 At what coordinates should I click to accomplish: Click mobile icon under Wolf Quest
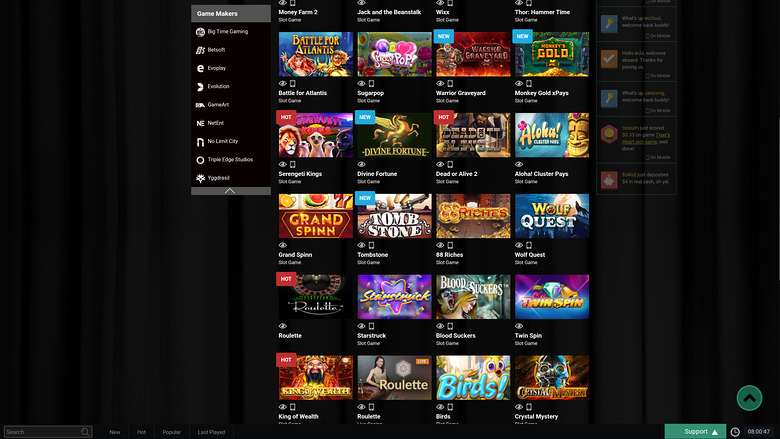[529, 245]
